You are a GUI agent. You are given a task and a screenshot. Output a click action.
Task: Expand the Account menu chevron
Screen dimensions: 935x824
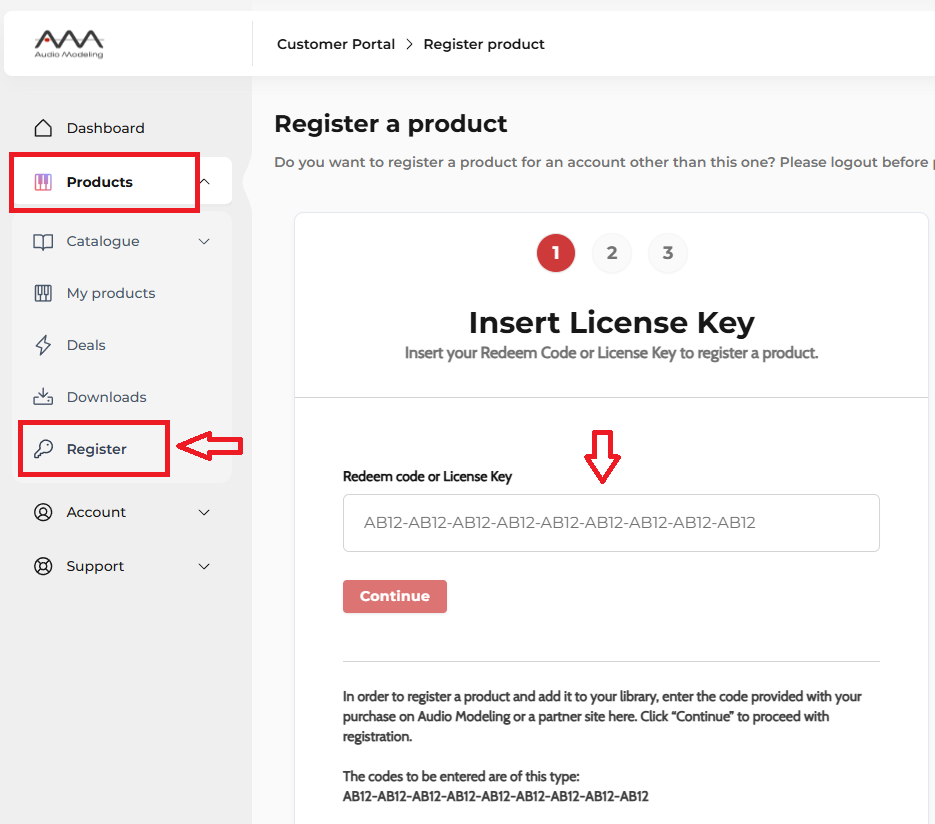point(204,512)
